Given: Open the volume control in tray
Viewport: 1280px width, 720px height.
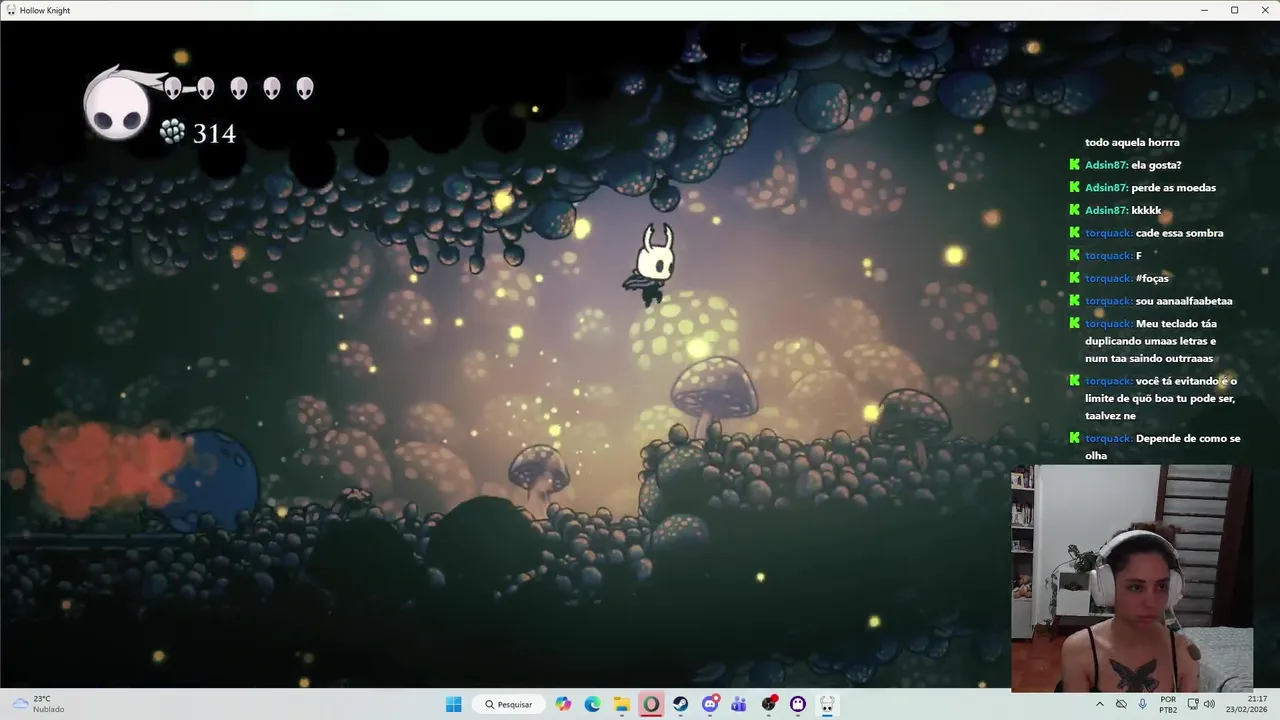Looking at the screenshot, I should pos(1209,704).
